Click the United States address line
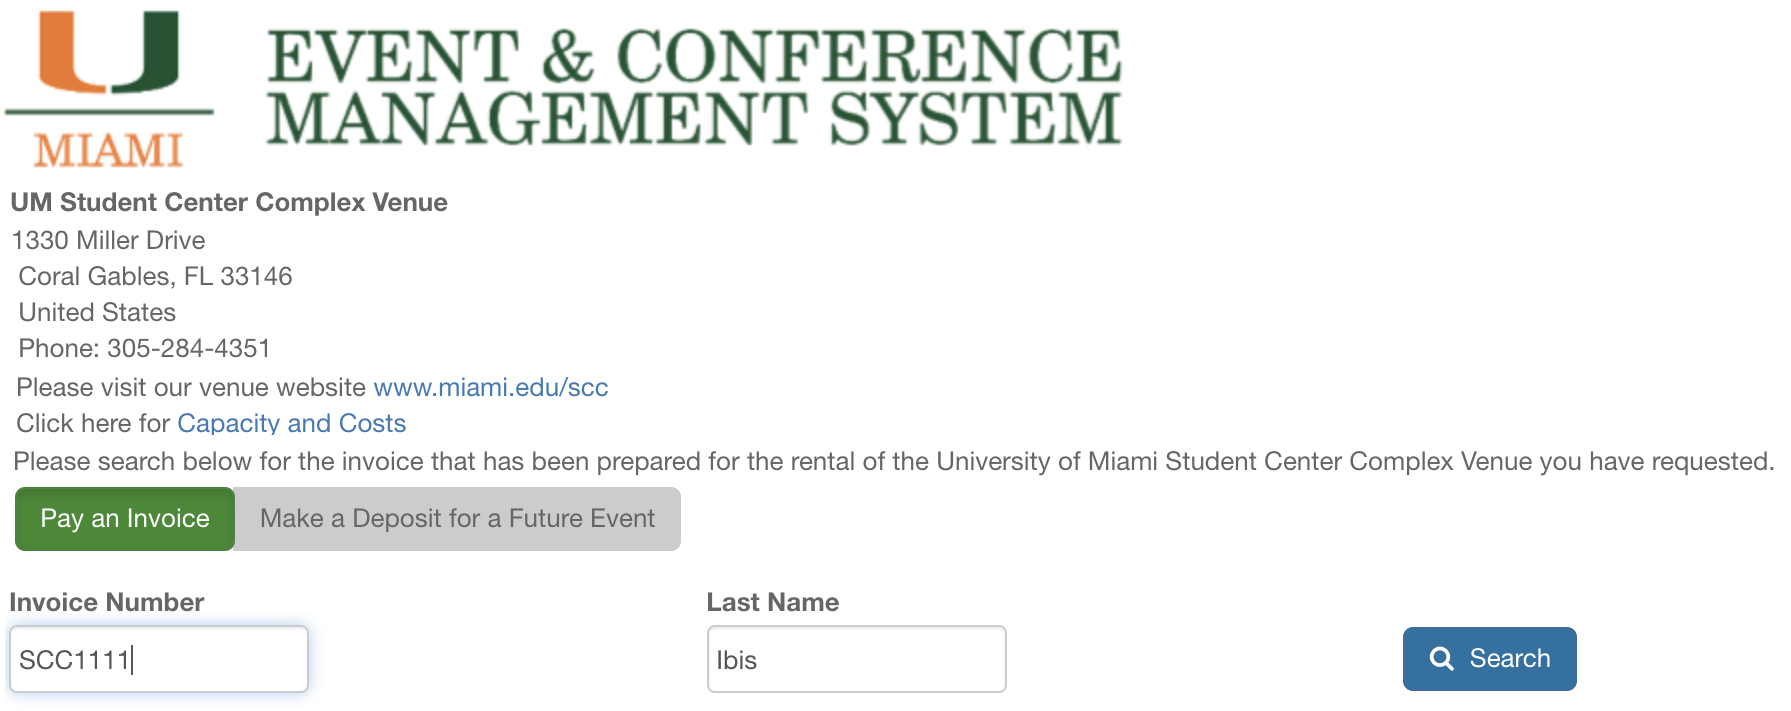This screenshot has width=1791, height=711. coord(97,313)
